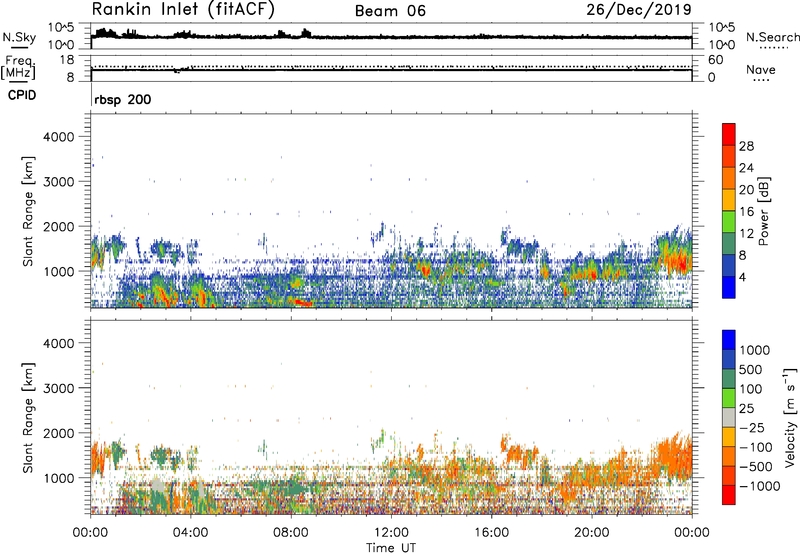Click the 'rbsp 200' control program label
Image resolution: width=800 pixels, height=554 pixels.
tap(122, 99)
